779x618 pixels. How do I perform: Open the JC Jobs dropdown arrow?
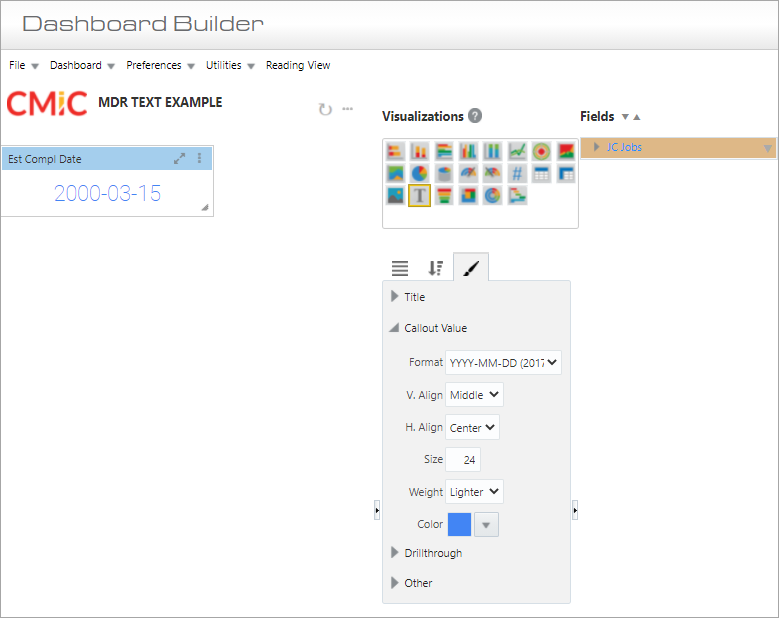(x=767, y=148)
